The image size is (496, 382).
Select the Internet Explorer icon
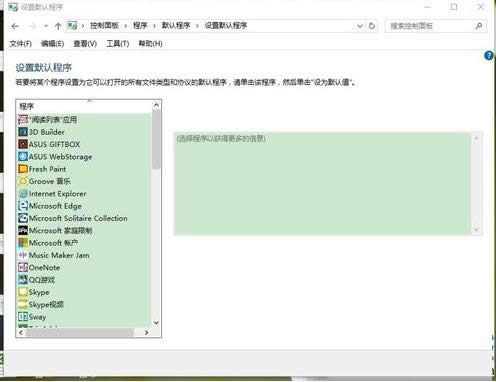(23, 194)
